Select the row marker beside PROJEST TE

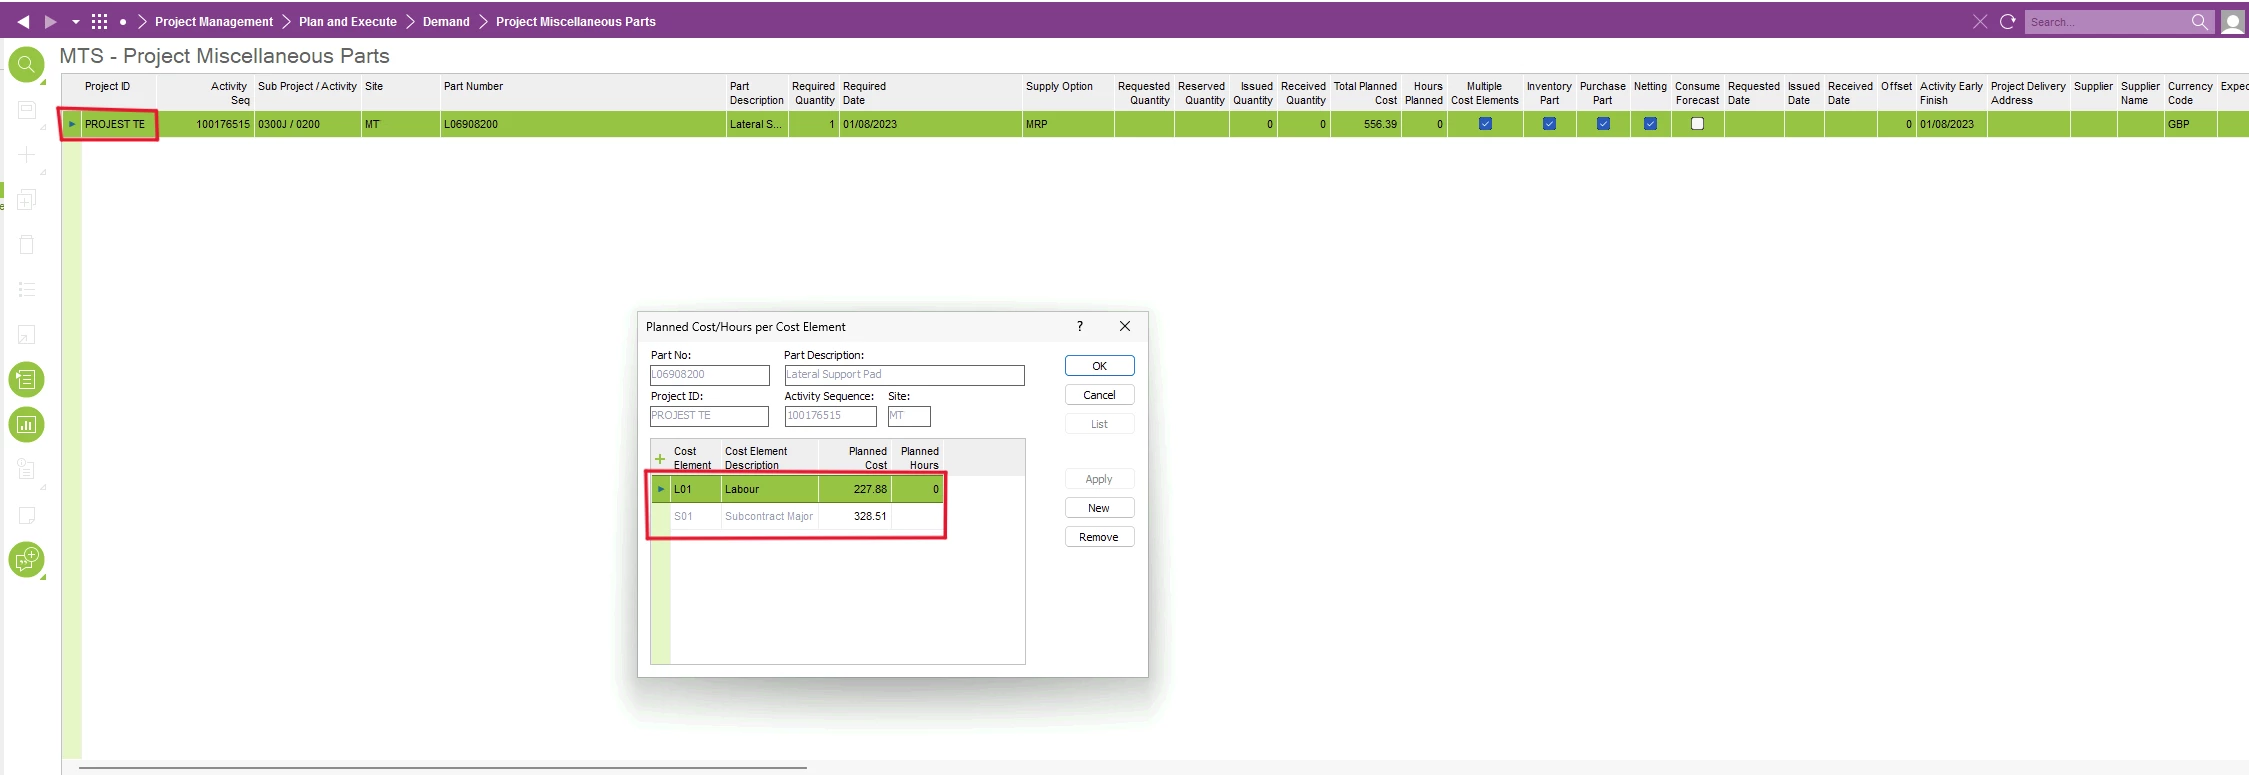click(x=72, y=124)
